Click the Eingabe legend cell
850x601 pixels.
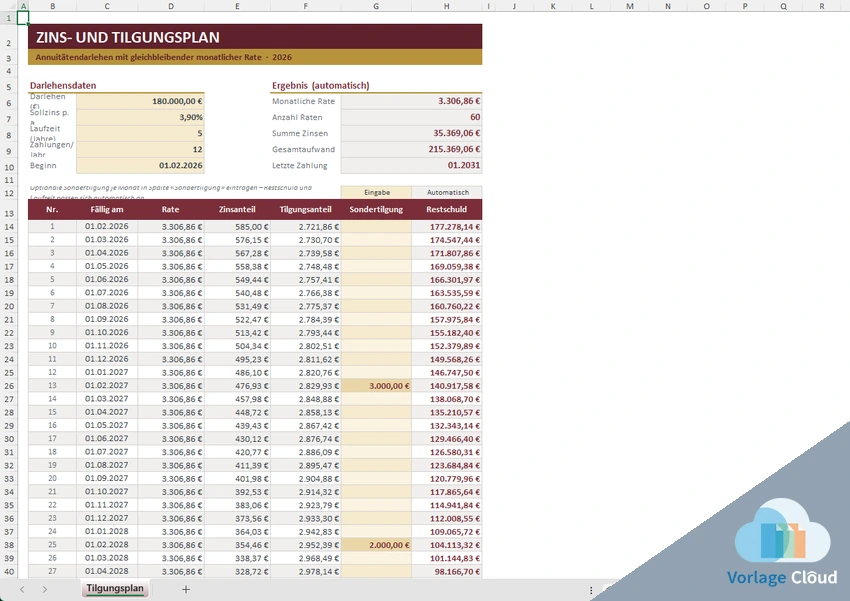376,192
